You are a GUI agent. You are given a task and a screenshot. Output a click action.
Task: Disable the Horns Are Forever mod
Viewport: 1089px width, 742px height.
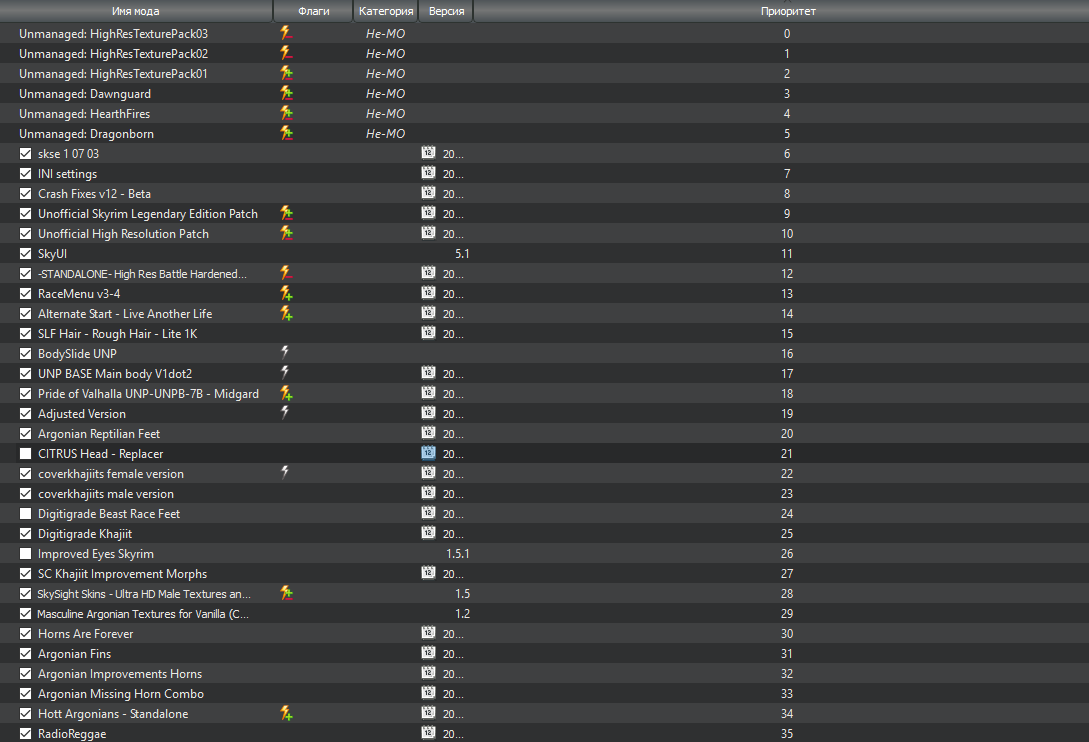[26, 634]
